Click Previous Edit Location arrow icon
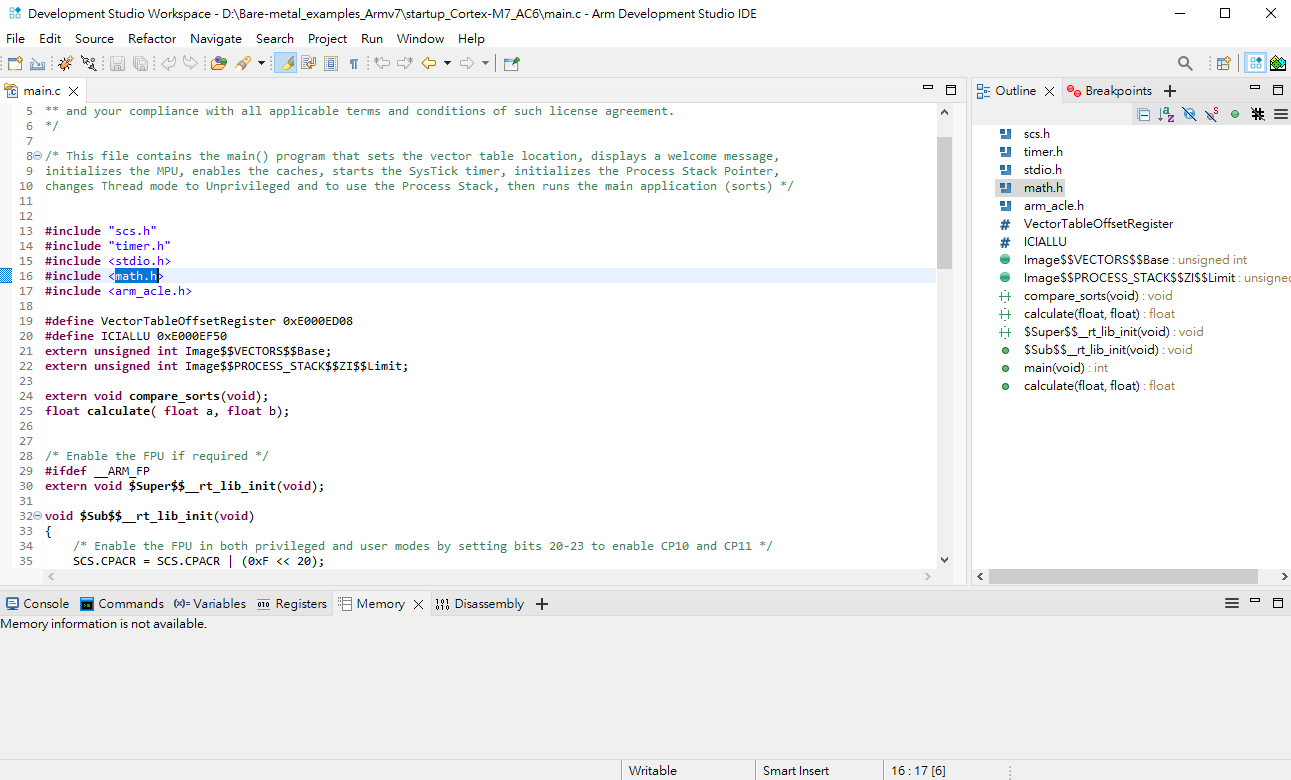Screen dimensions: 1291x780 coord(381,63)
